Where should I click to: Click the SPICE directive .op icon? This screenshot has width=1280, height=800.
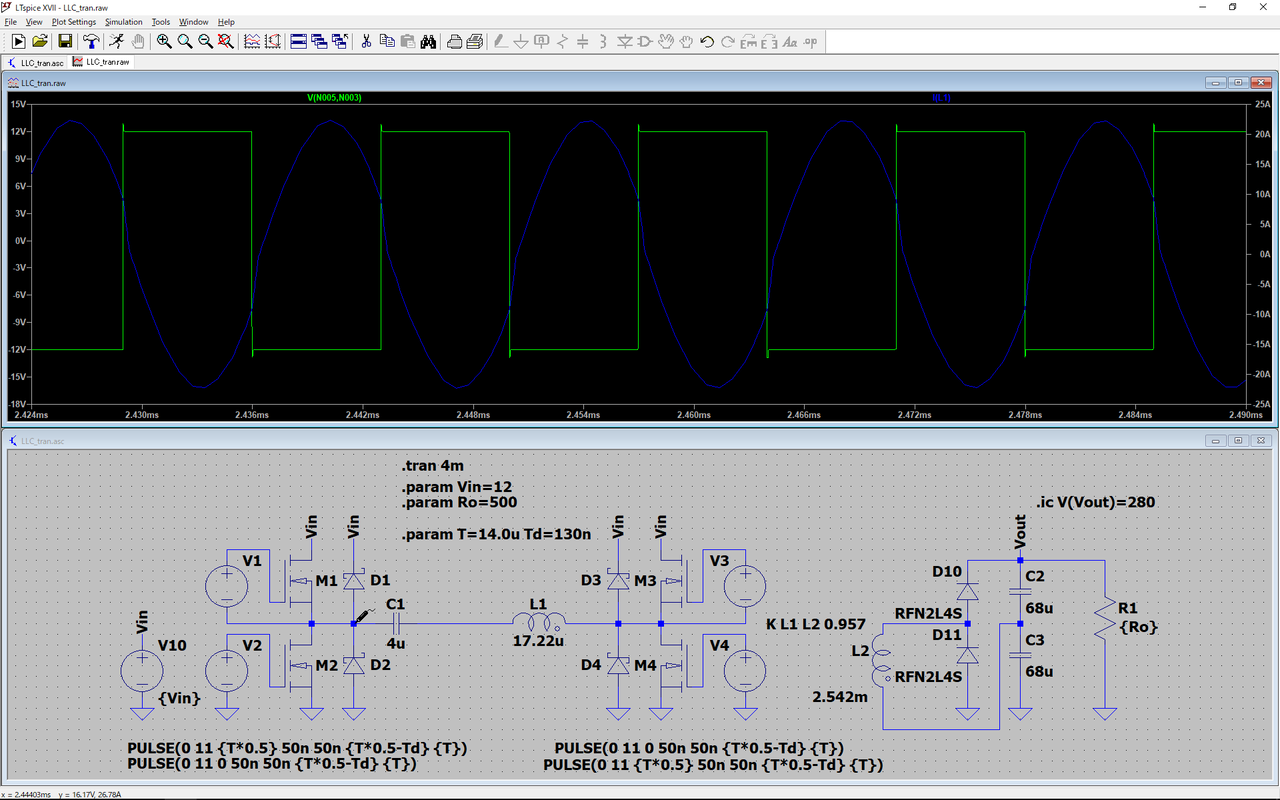[810, 41]
